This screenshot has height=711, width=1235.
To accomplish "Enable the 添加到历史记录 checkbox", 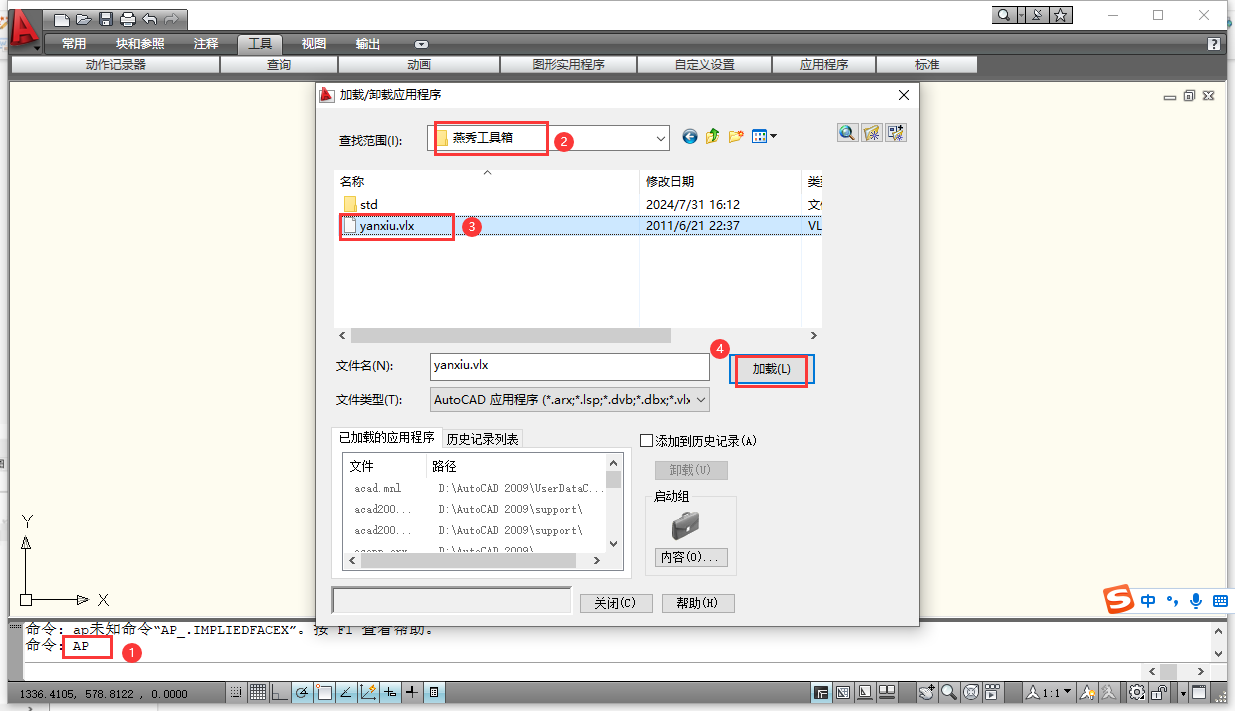I will coord(646,441).
